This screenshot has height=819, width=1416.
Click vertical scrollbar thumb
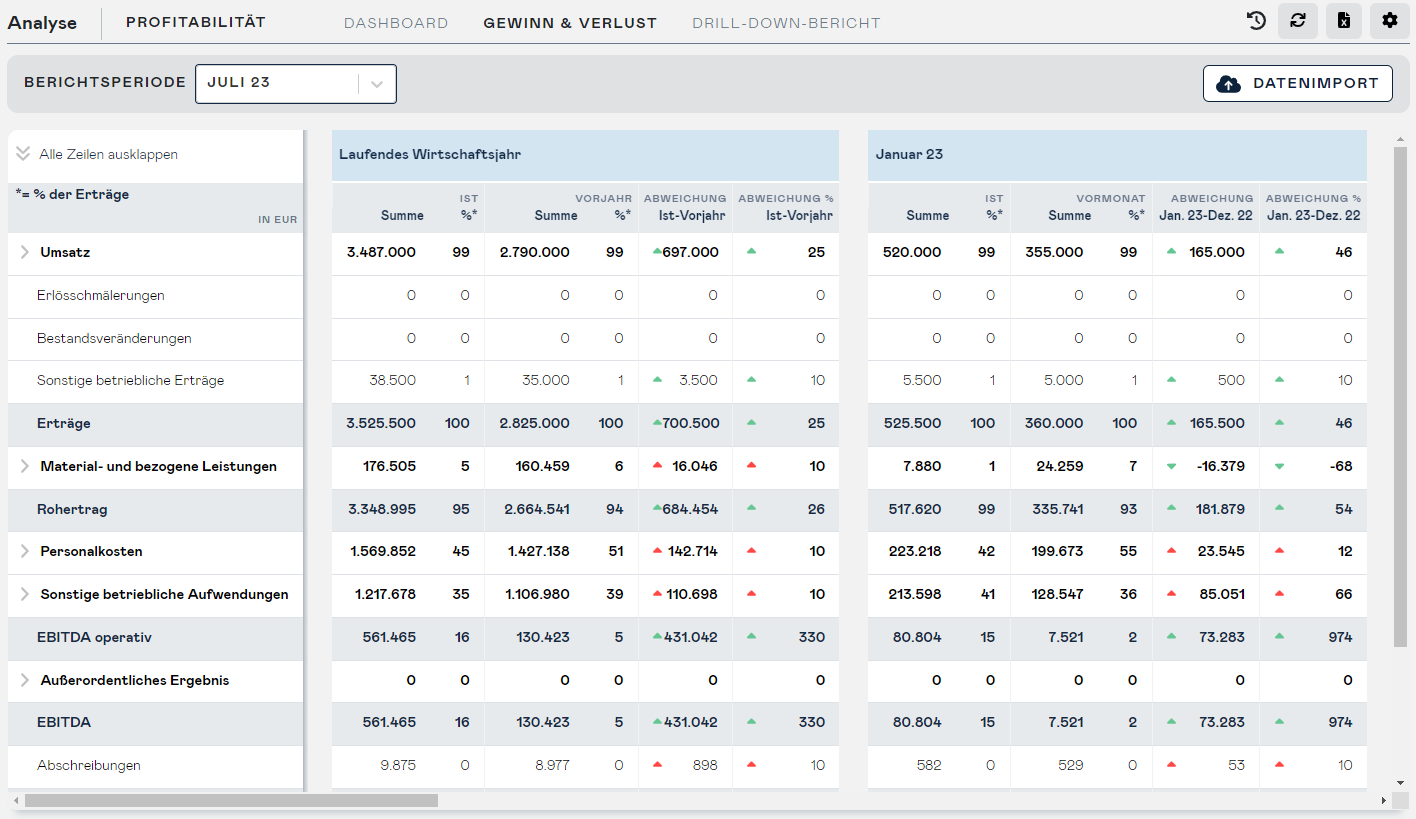[1400, 395]
